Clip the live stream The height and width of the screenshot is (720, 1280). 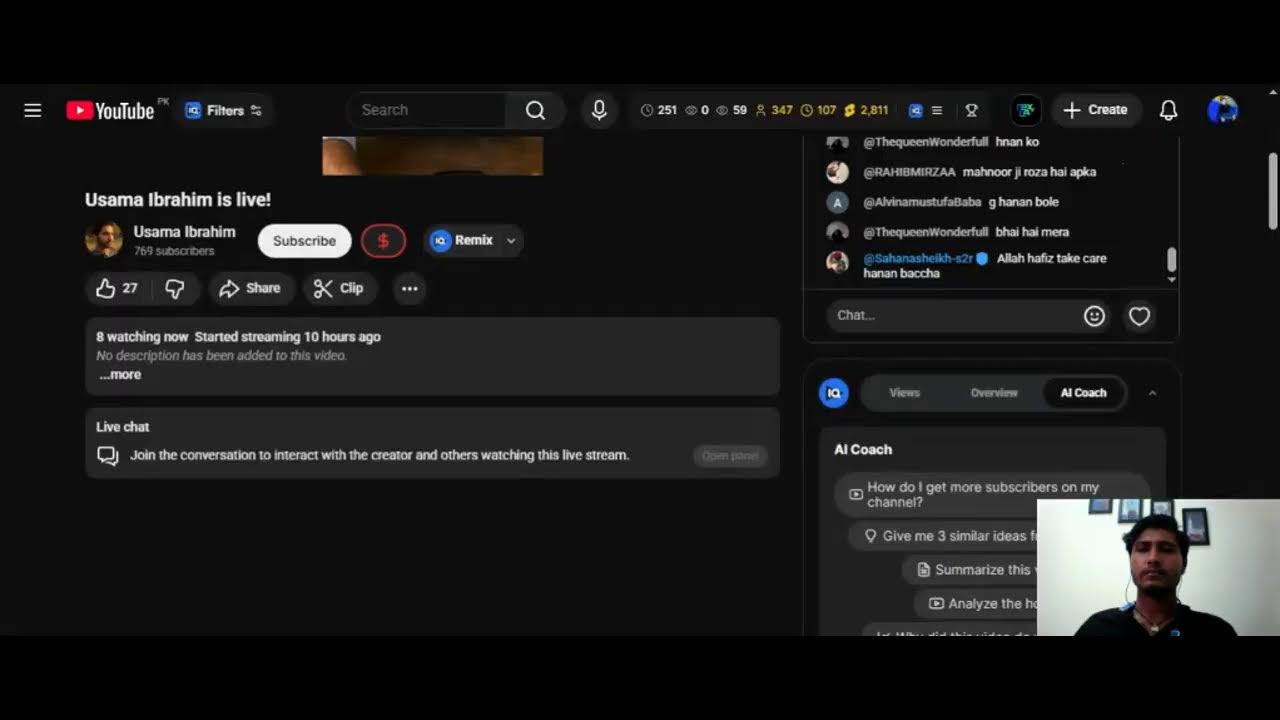339,288
